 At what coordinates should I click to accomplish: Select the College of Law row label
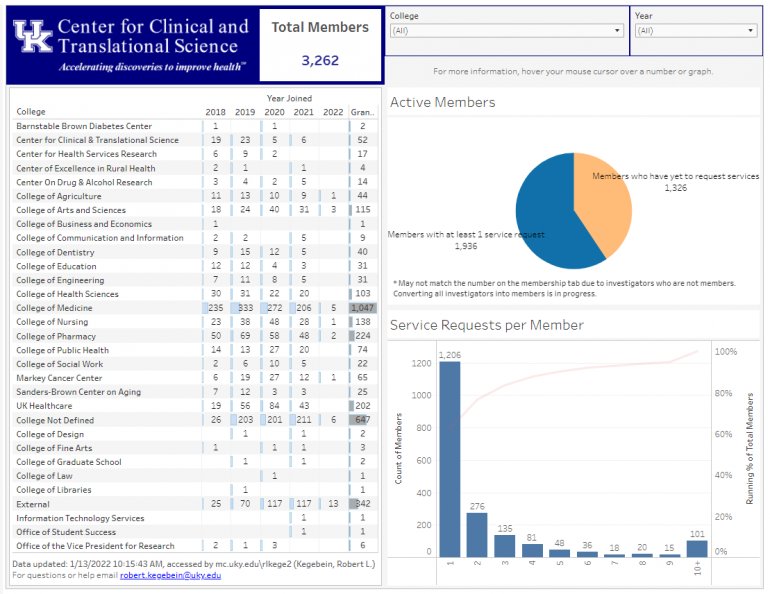44,476
